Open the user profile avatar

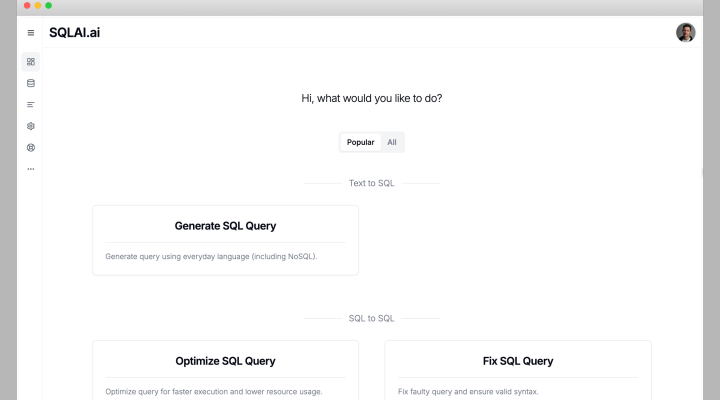(x=685, y=33)
